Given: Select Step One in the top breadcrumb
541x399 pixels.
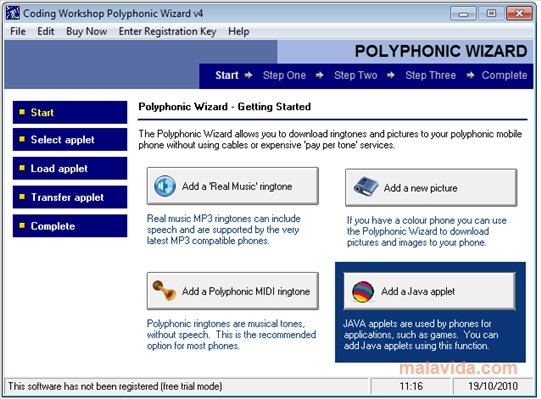Looking at the screenshot, I should [284, 75].
